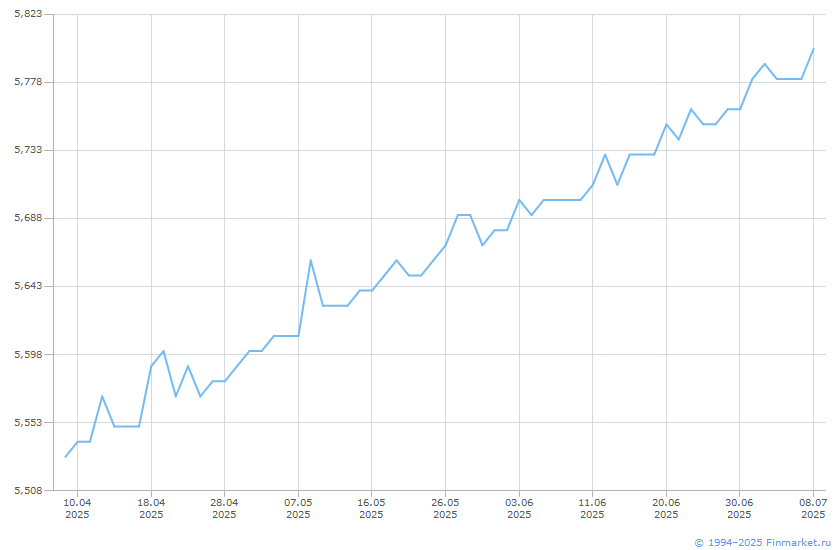Image resolution: width=840 pixels, height=550 pixels.
Task: Click the 5,778 y-axis label
Action: tap(28, 82)
